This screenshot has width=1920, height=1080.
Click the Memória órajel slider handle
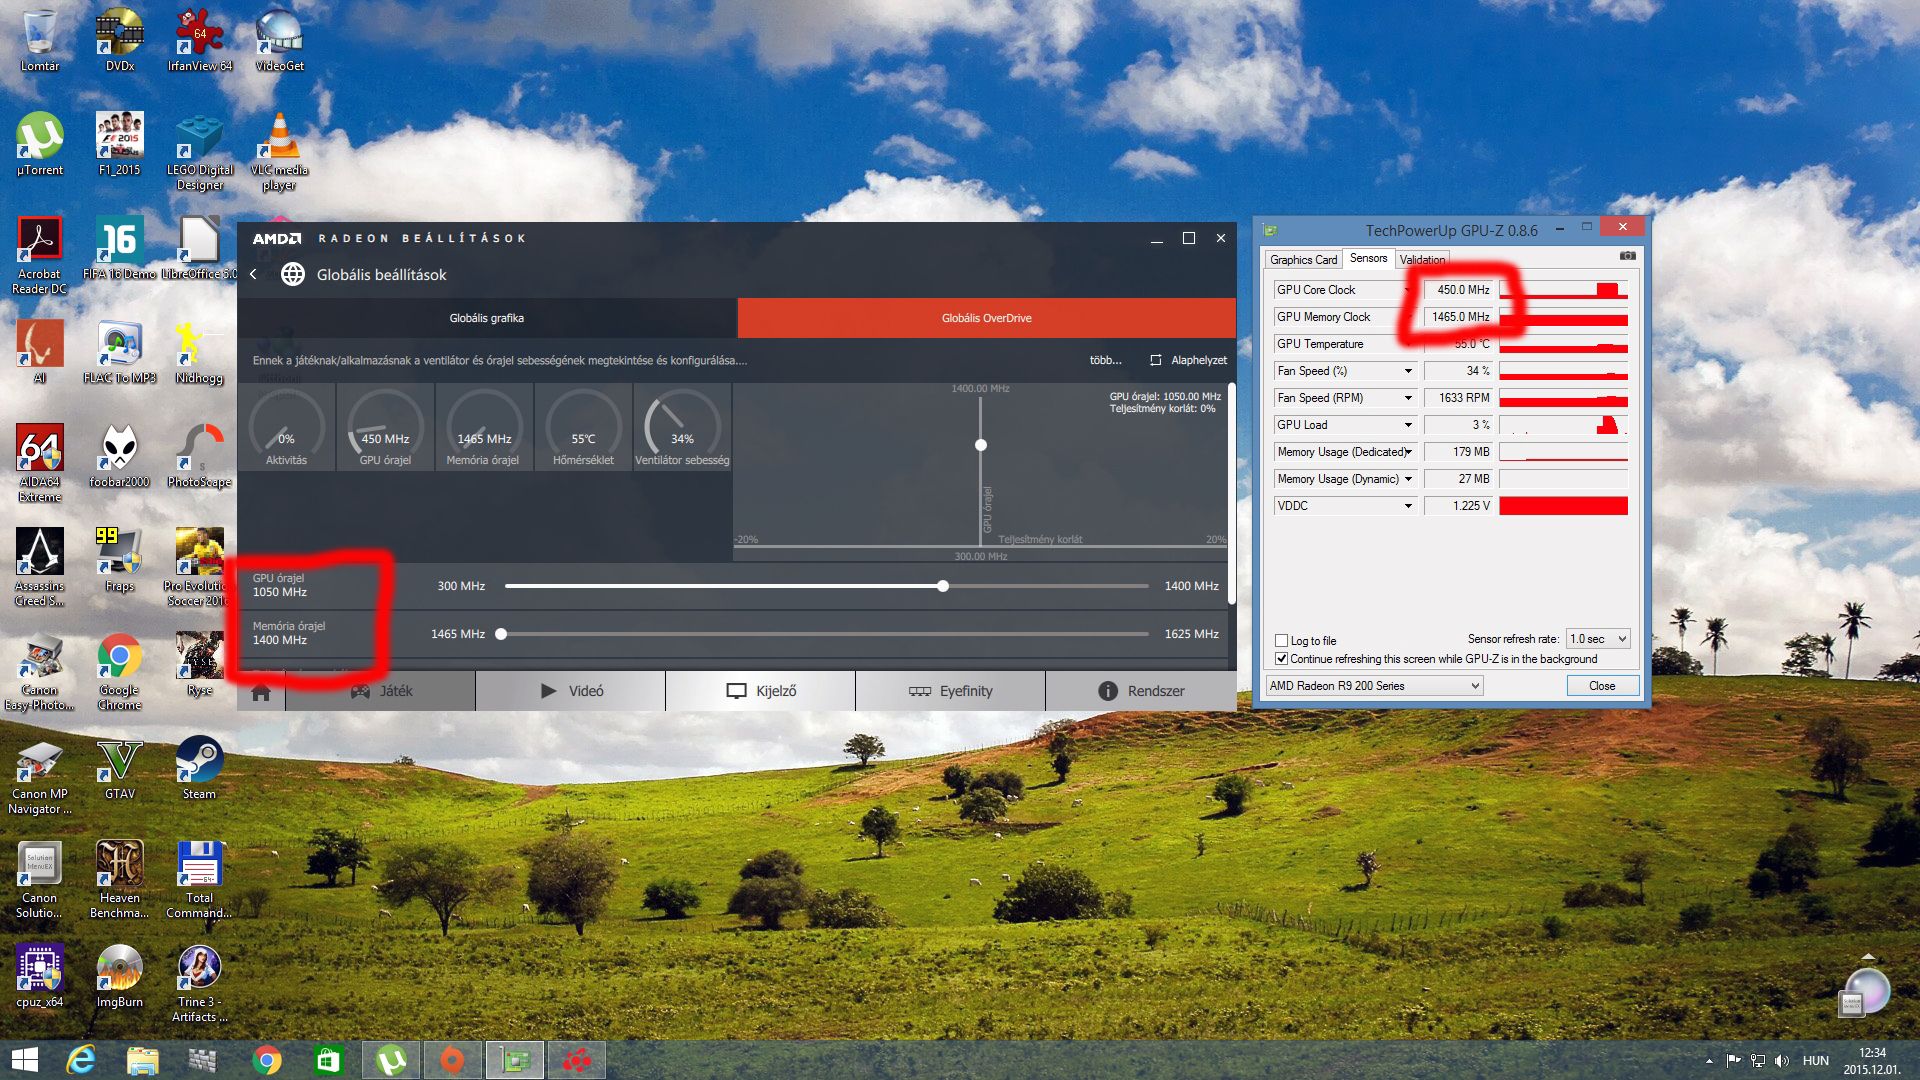(x=501, y=634)
